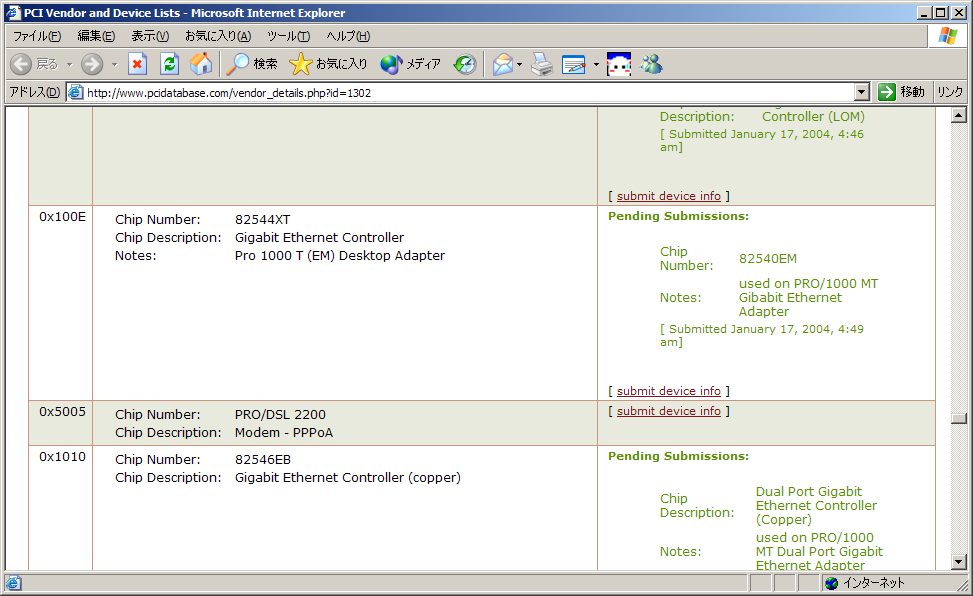Click chip number PRO/DSL 2200
This screenshot has height=596, width=973.
coord(280,415)
